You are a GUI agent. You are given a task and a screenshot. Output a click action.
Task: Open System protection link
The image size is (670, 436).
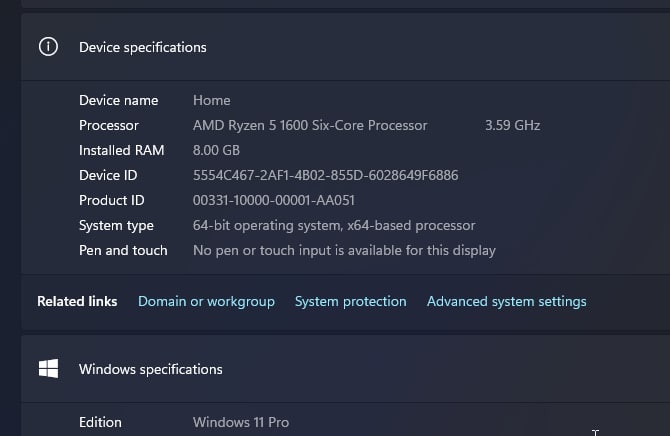[x=350, y=301]
